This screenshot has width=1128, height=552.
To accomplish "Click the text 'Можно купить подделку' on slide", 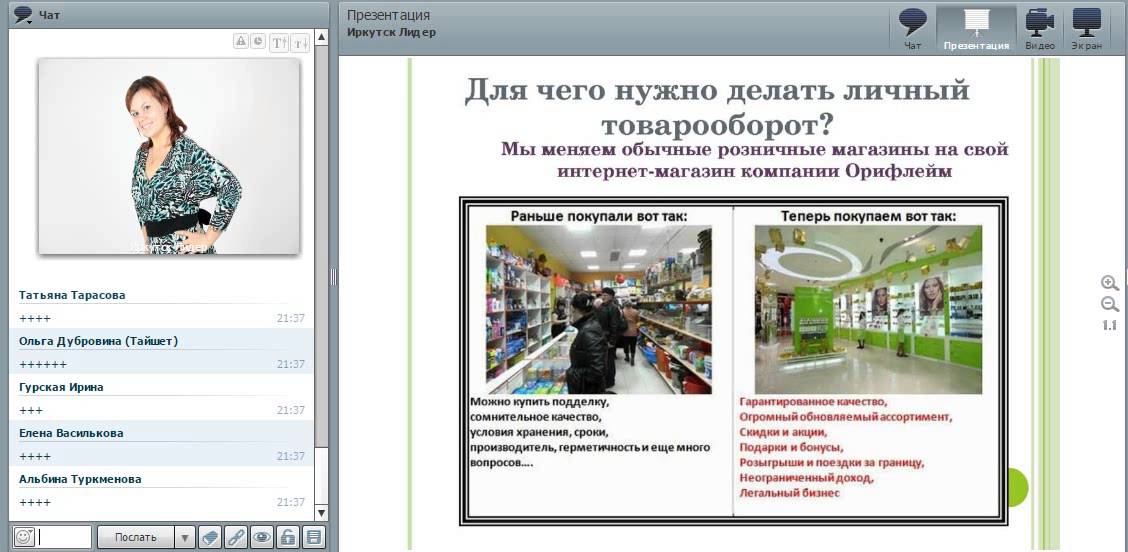I will pos(540,402).
